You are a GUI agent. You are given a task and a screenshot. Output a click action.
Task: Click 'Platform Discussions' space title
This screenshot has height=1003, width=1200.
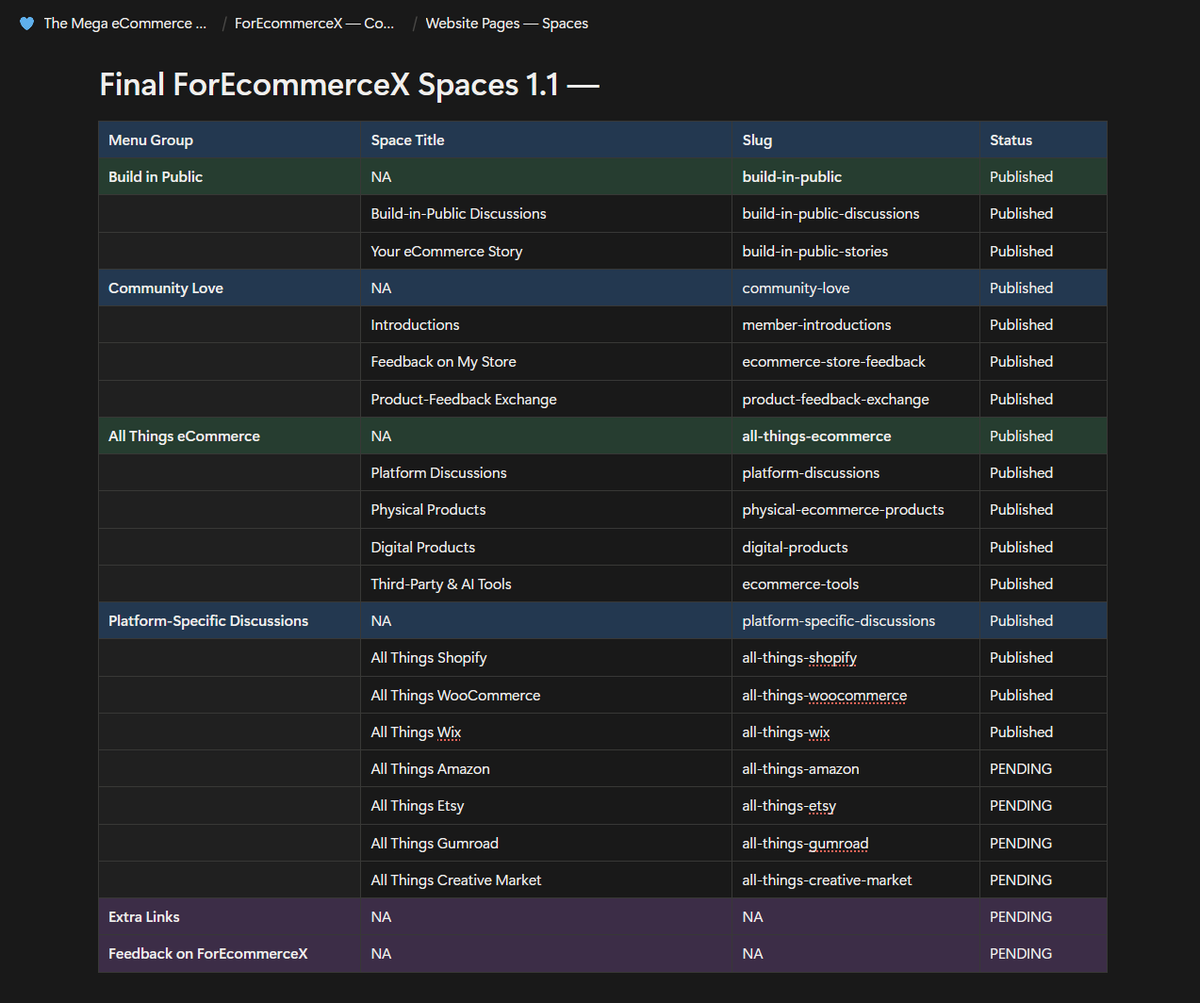546,473
